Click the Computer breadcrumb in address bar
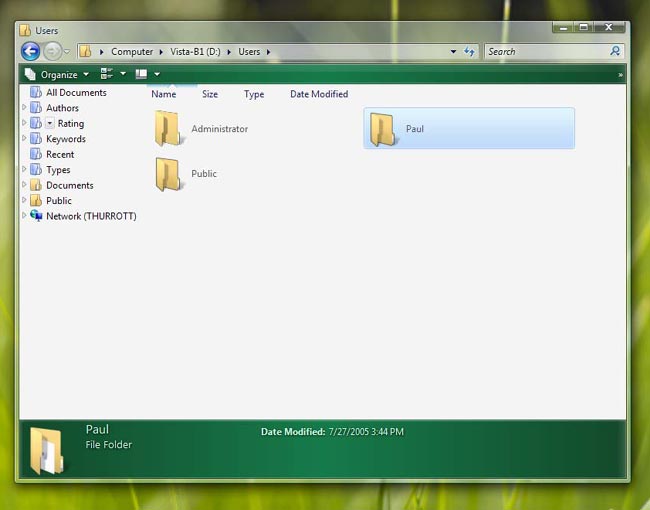The width and height of the screenshot is (650, 510). pyautogui.click(x=132, y=51)
